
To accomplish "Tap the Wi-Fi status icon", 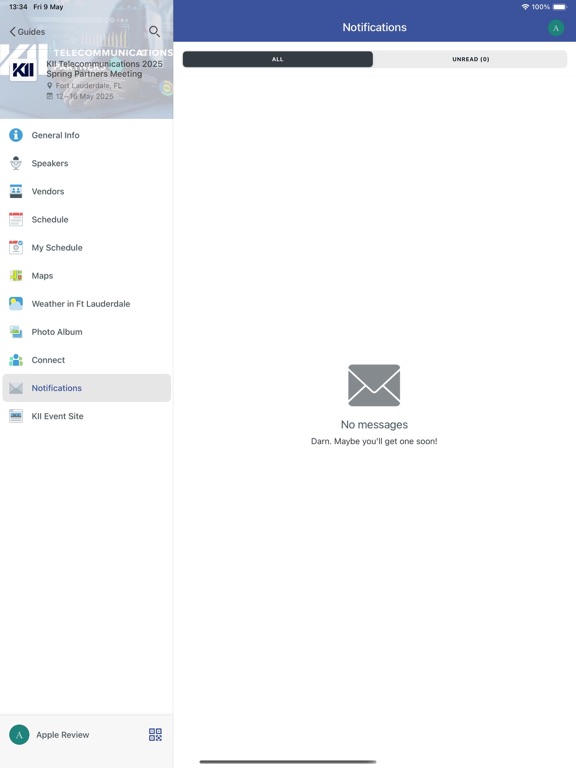I will click(525, 7).
